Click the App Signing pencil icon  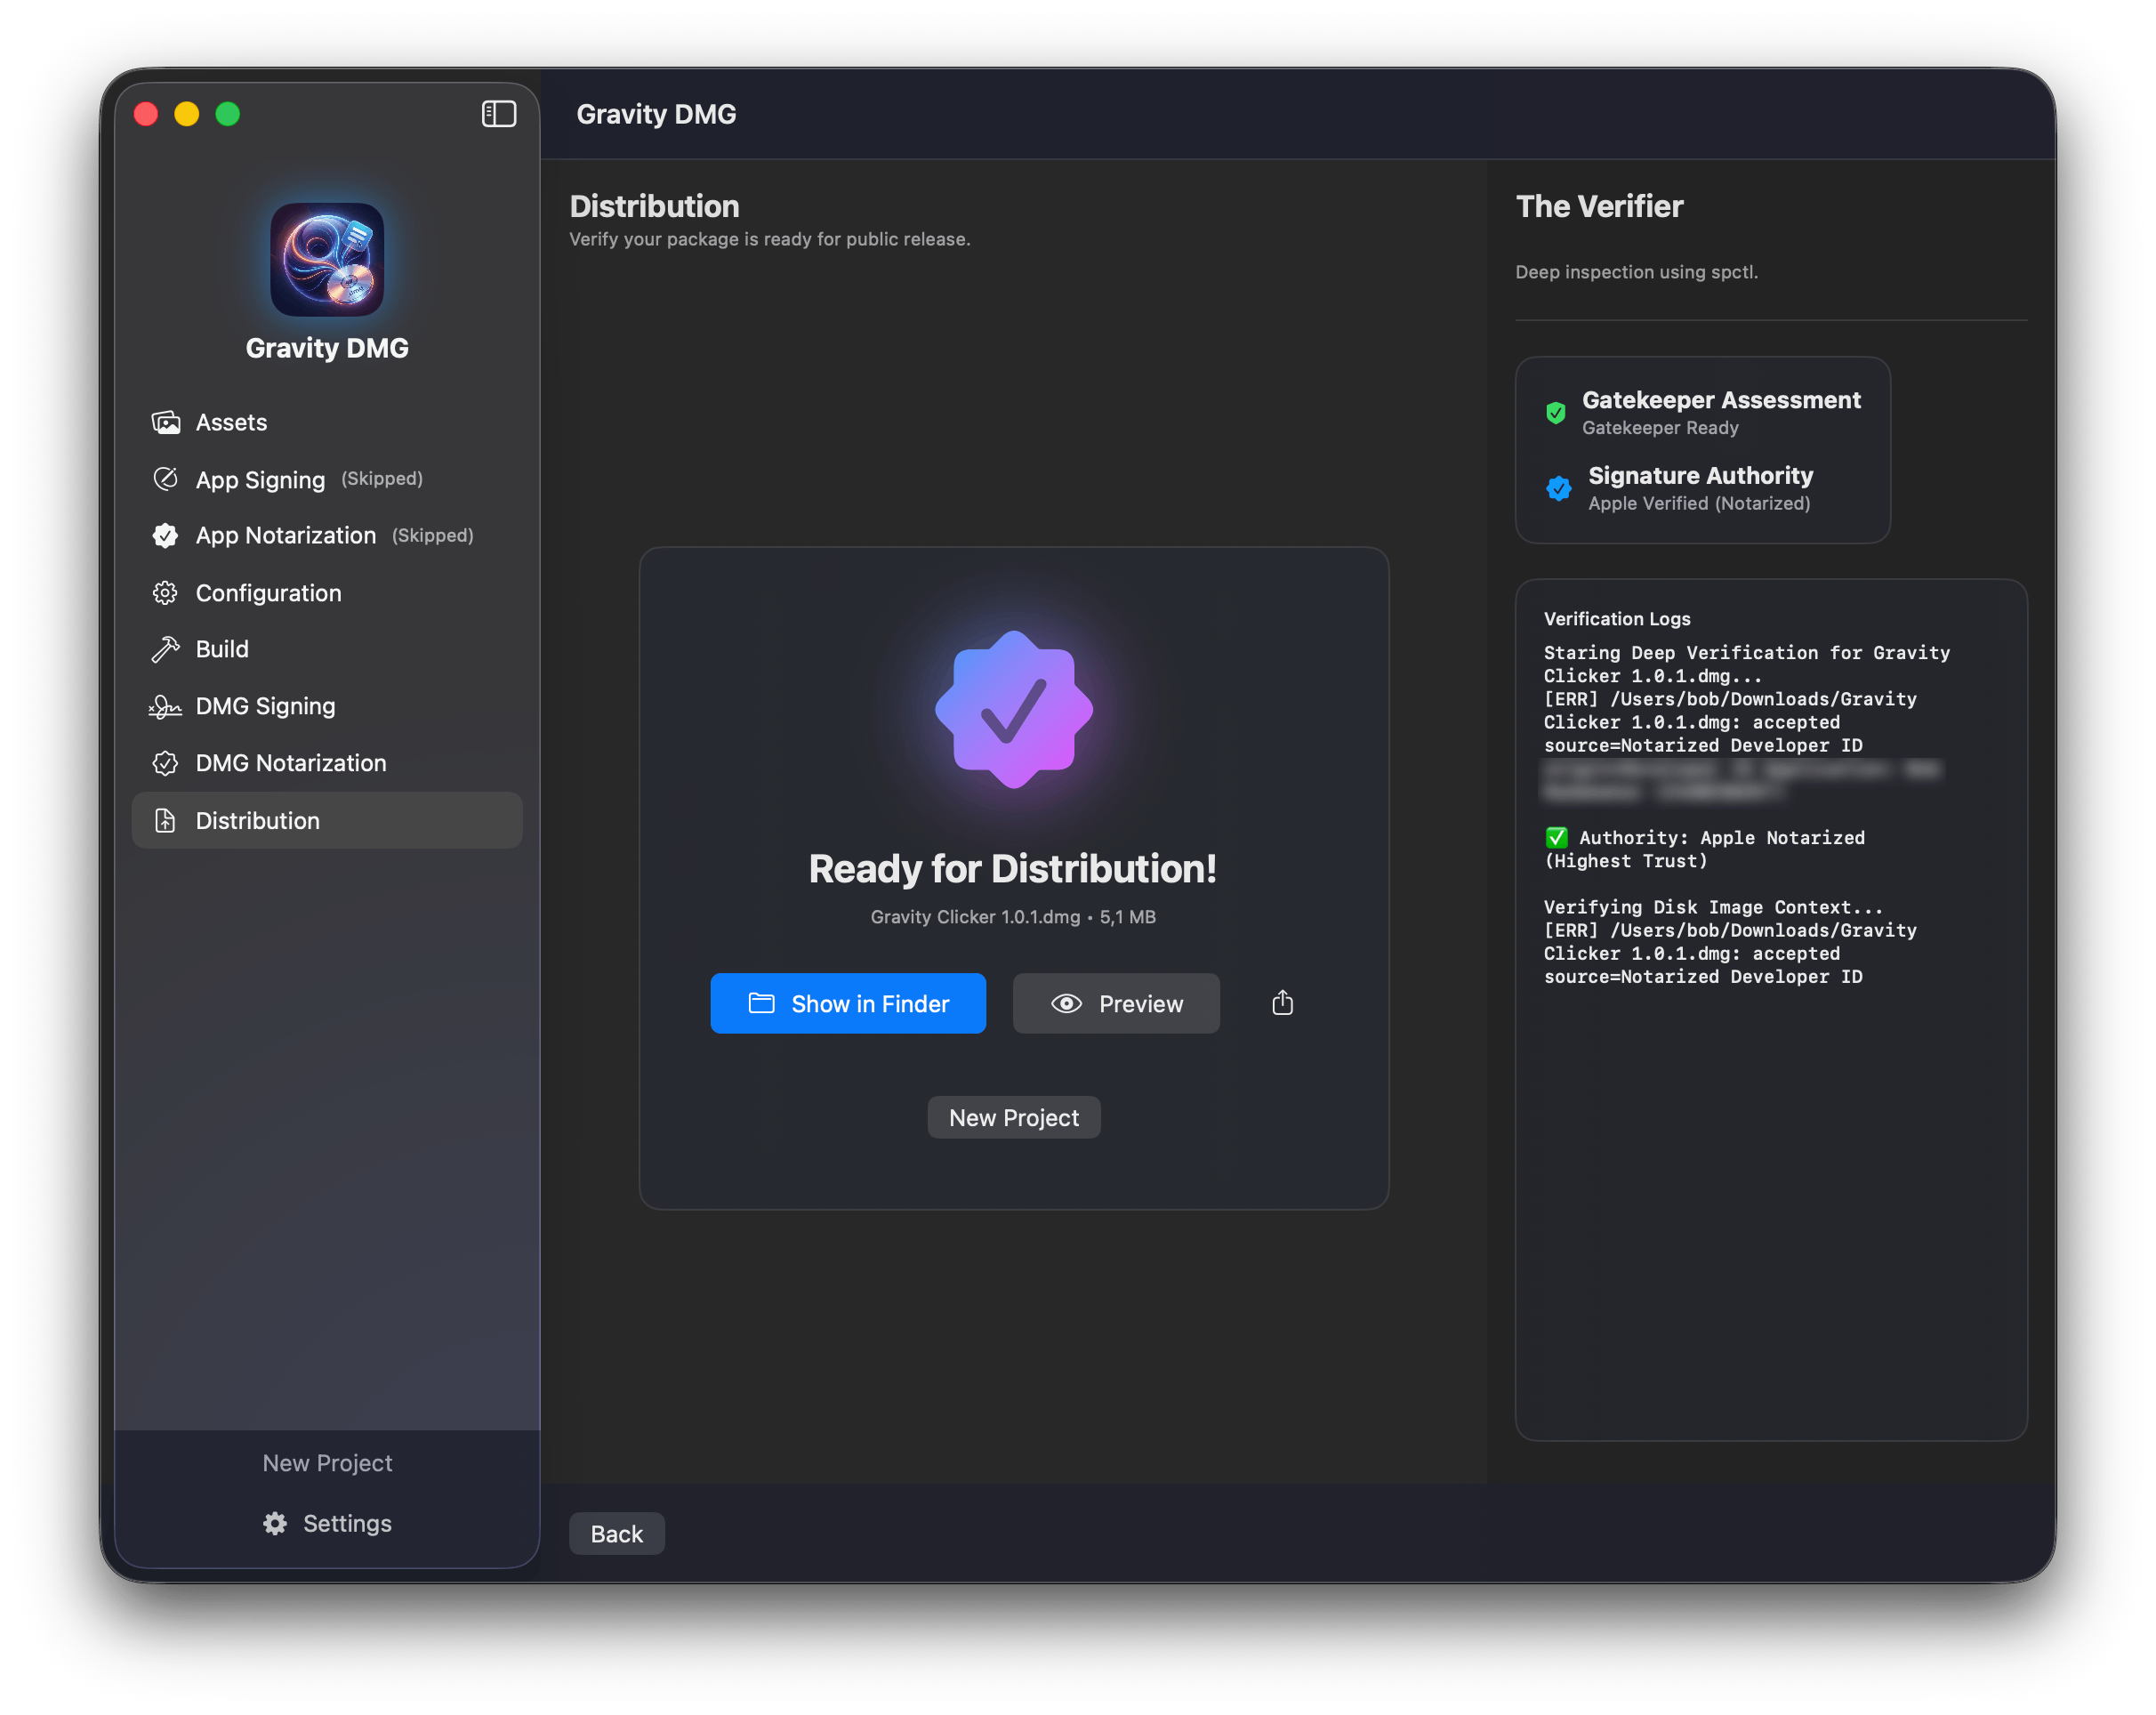pyautogui.click(x=166, y=479)
